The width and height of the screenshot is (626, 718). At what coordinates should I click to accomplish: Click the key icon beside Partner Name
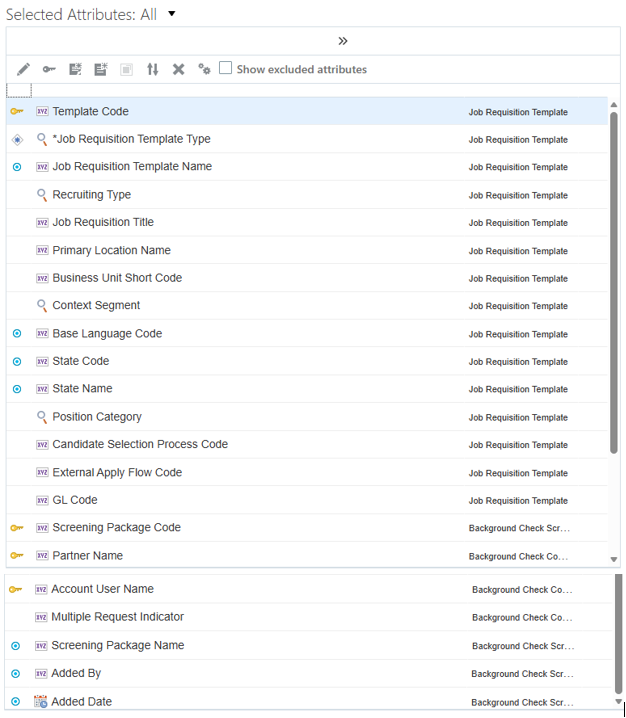point(17,555)
